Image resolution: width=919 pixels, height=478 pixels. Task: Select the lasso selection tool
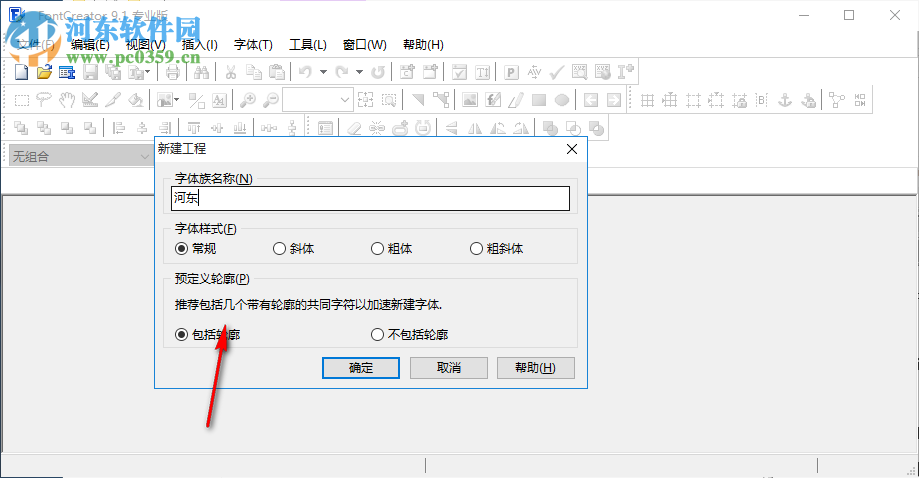tap(44, 100)
